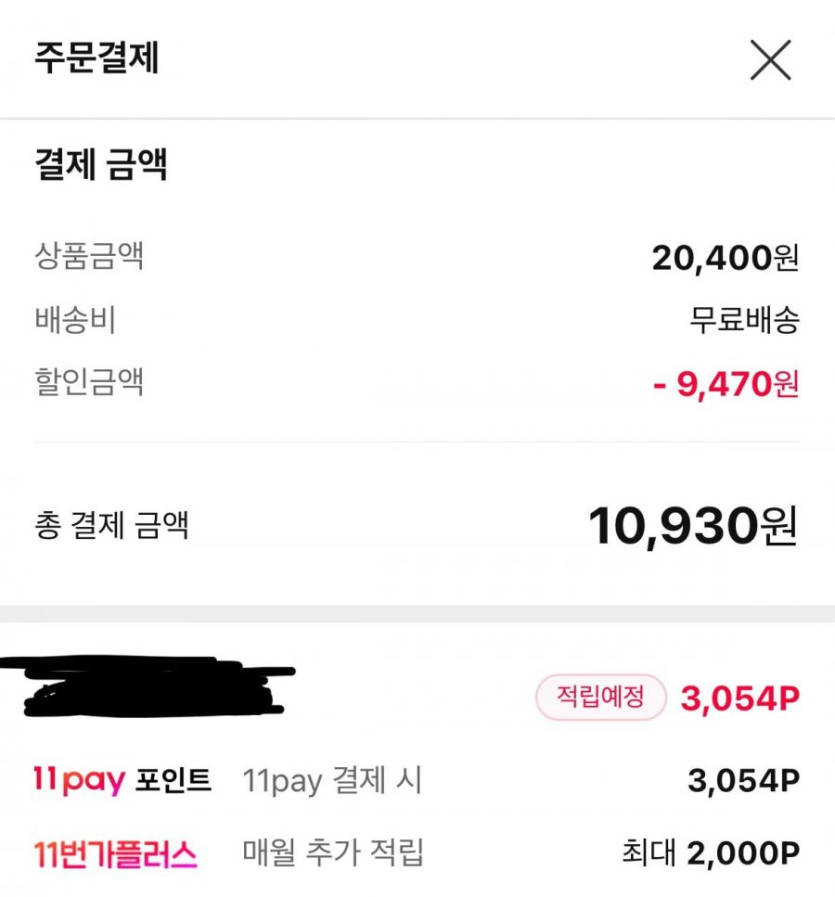The image size is (835, 897).
Task: Click the 총 결제 금액 label
Action: (111, 525)
